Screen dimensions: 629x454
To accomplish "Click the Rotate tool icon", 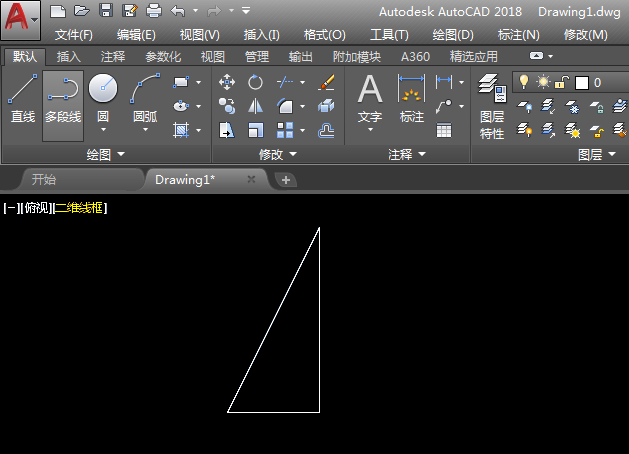I will click(x=255, y=82).
